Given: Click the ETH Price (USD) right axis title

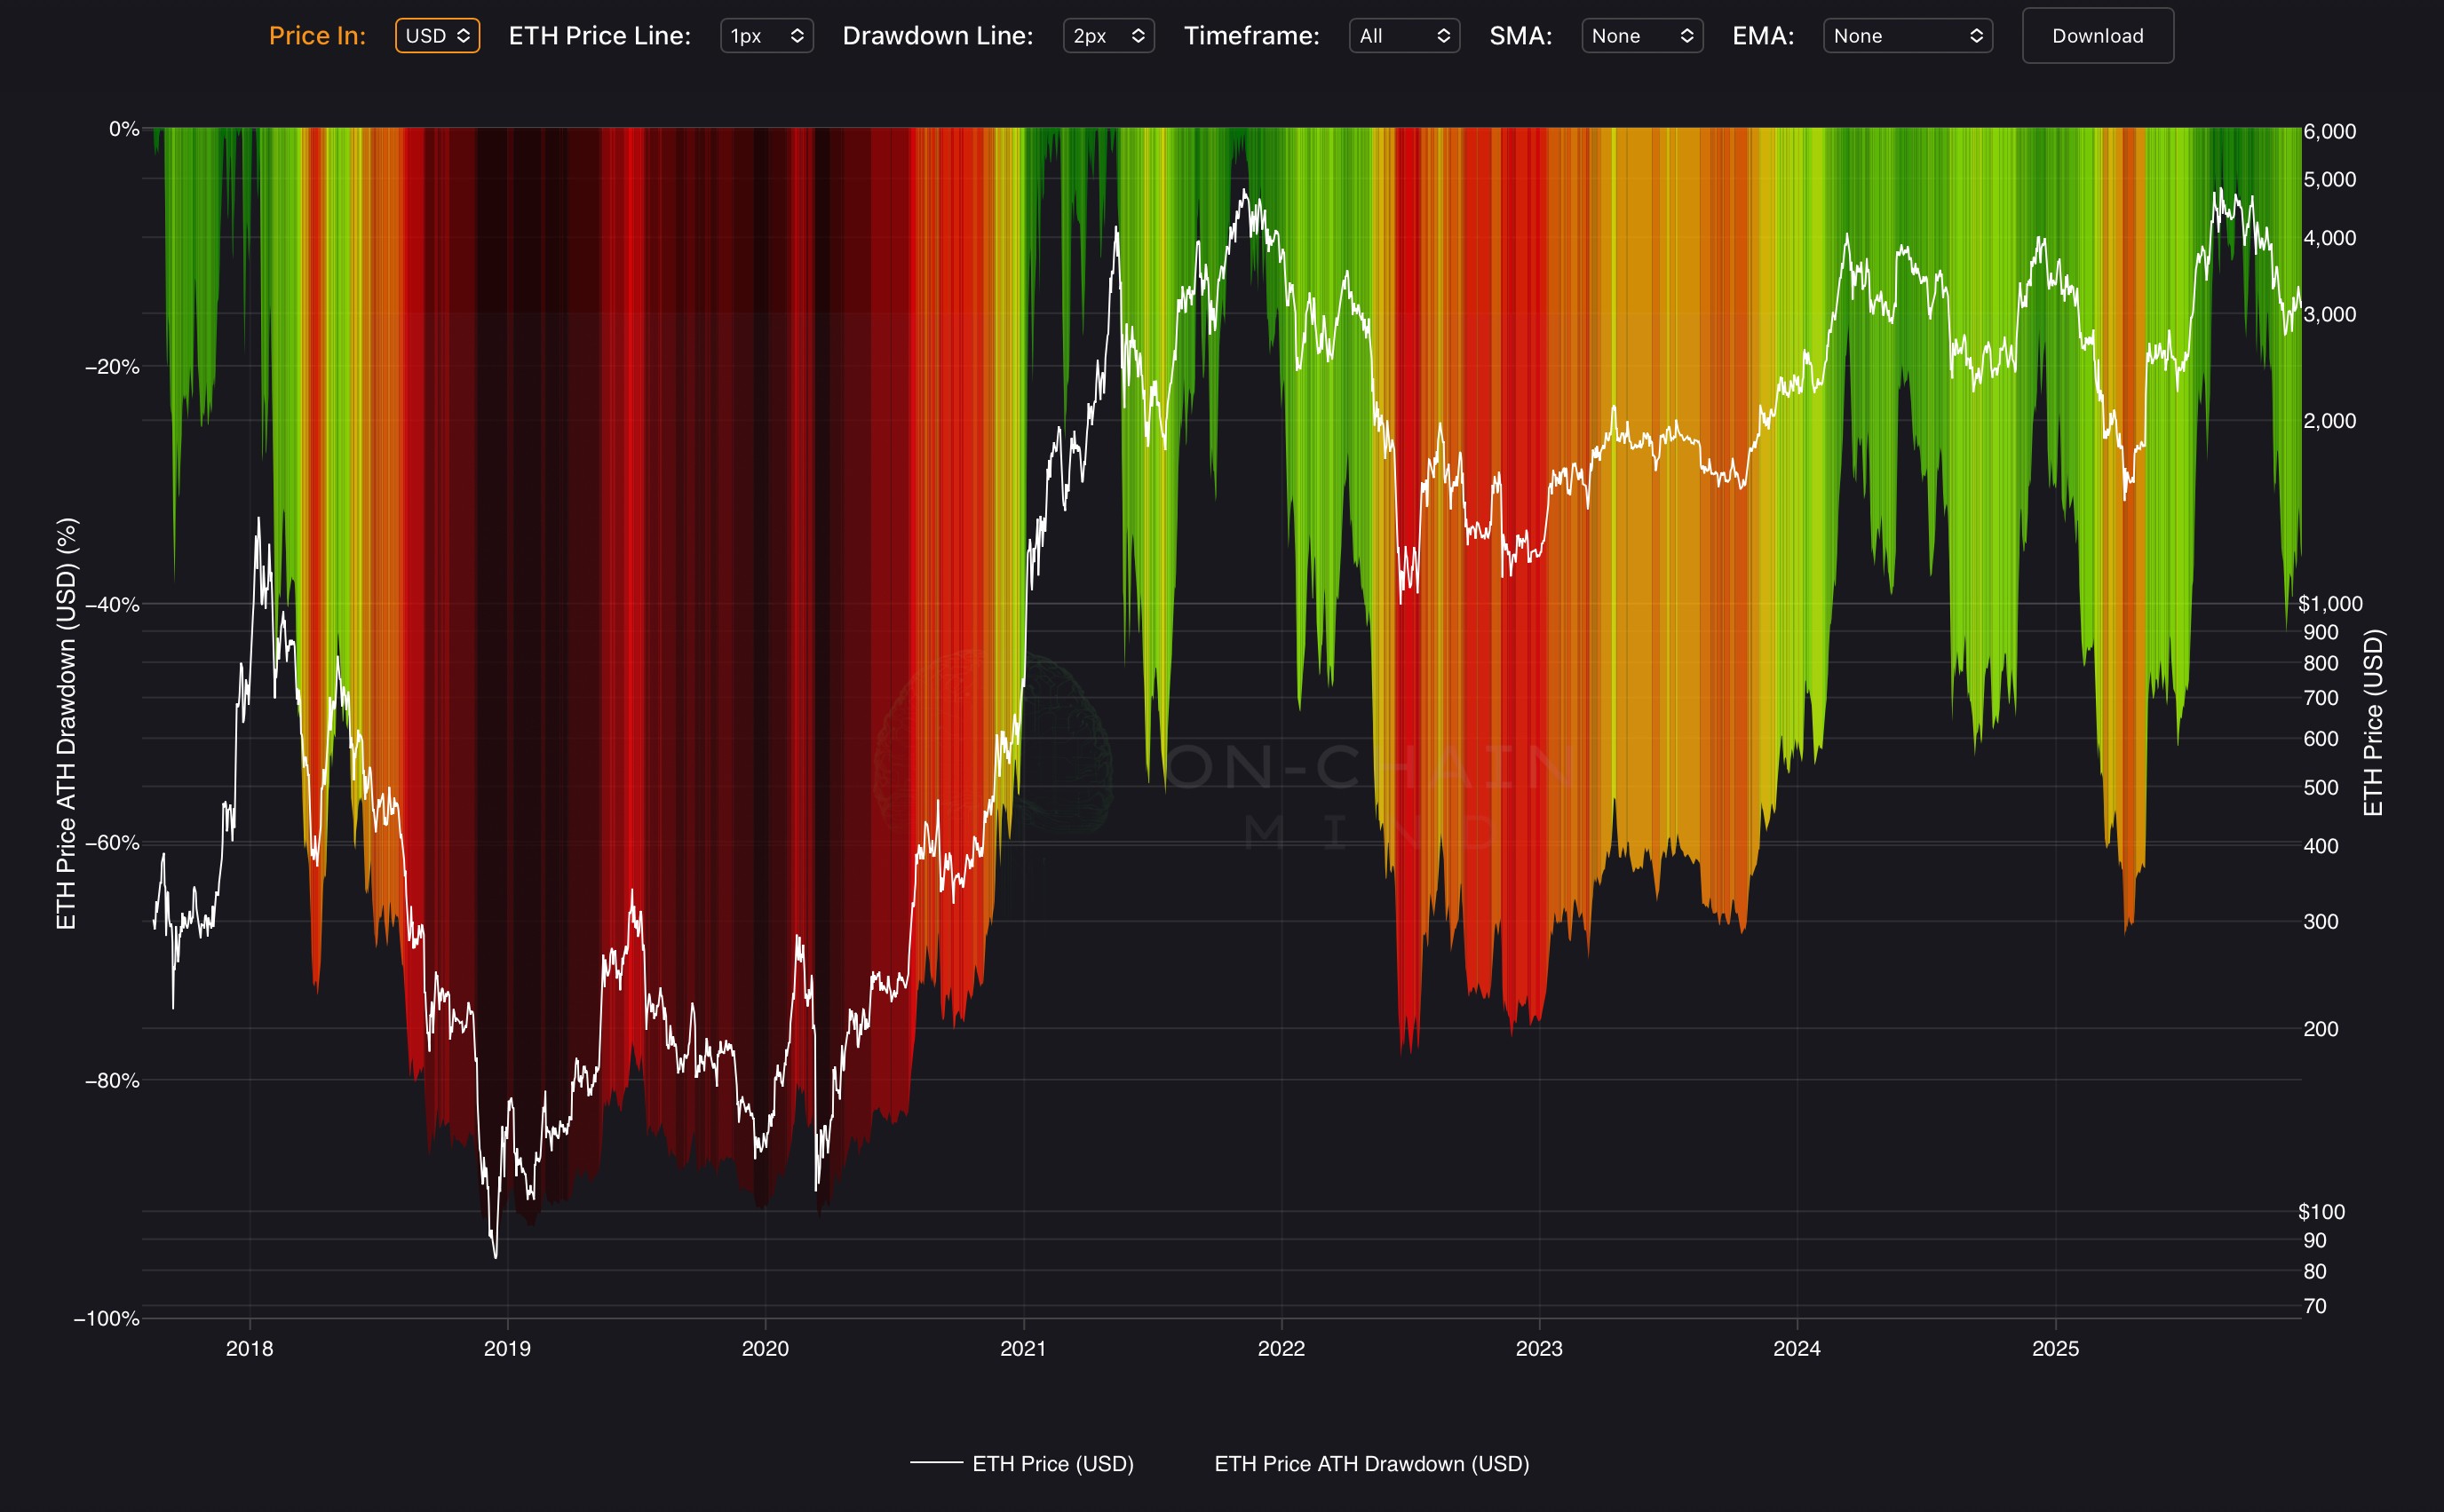Looking at the screenshot, I should pos(2373,722).
